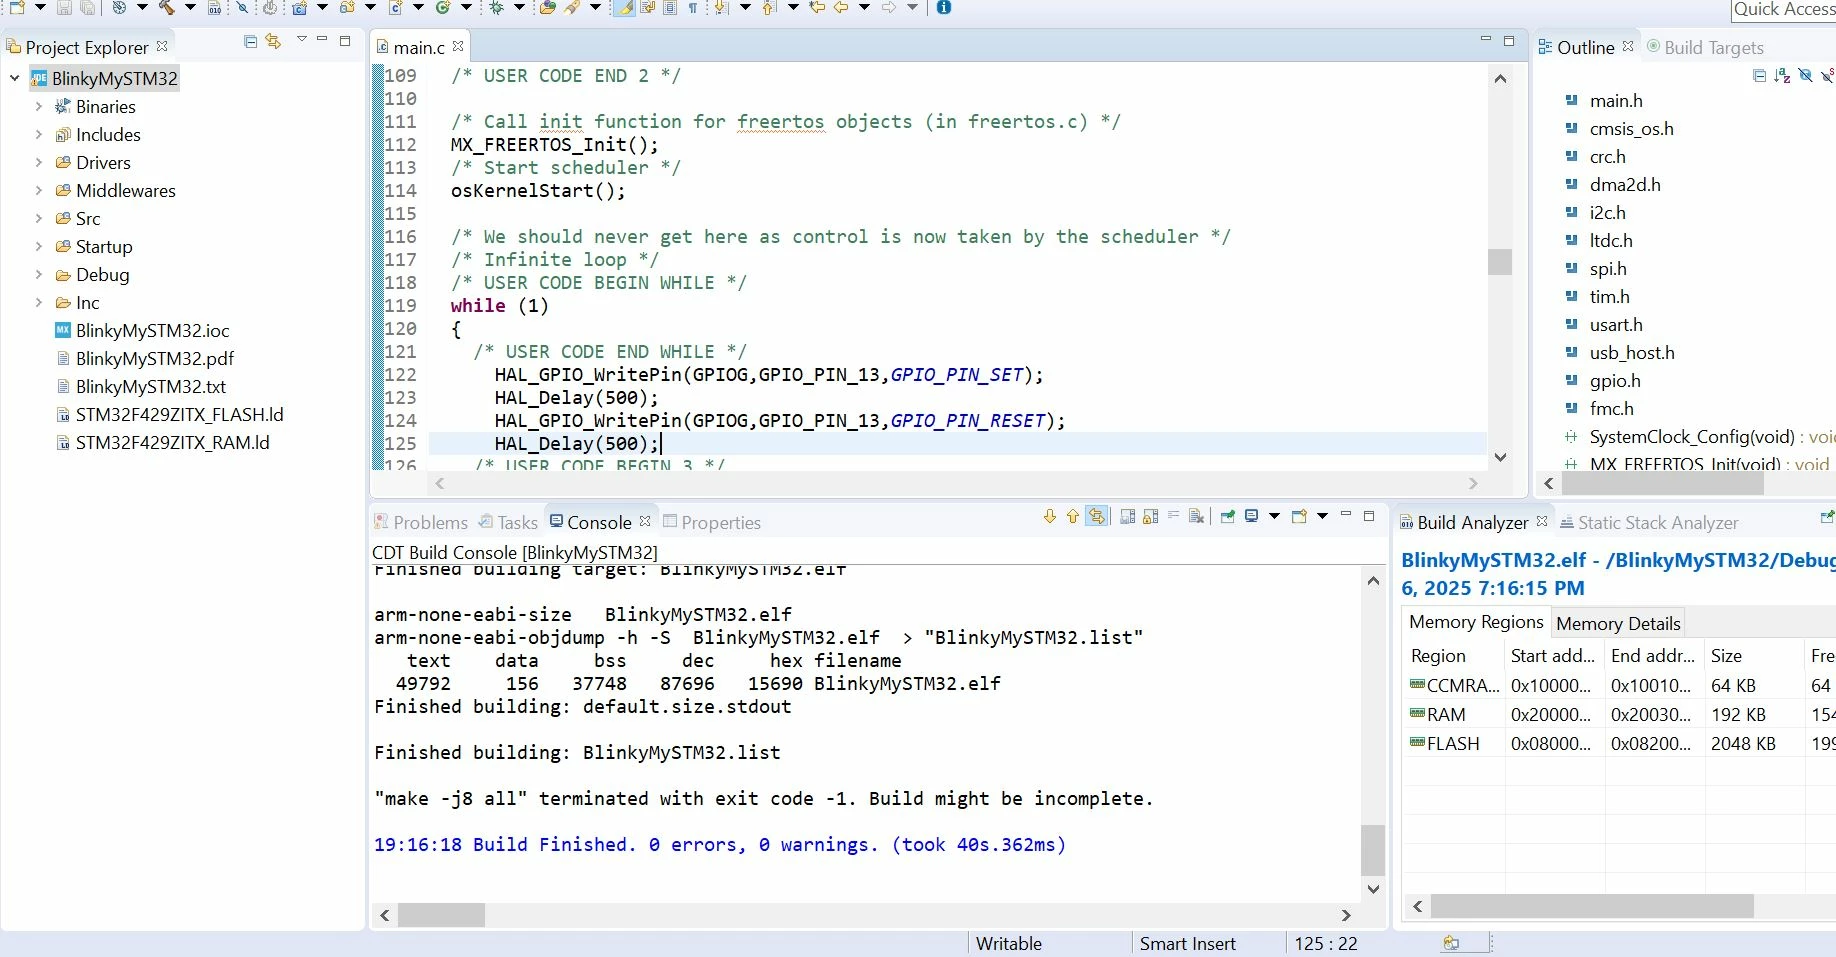Toggle console Wrap Lines icon
The image size is (1836, 957).
(x=1173, y=516)
